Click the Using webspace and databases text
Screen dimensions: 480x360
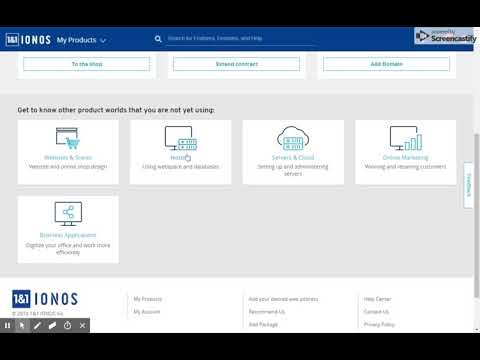point(180,166)
